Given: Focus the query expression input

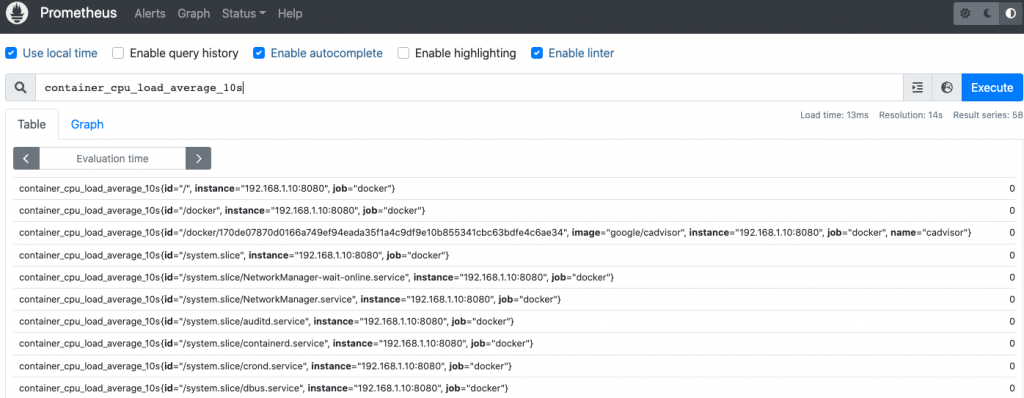Looking at the screenshot, I should click(x=469, y=88).
